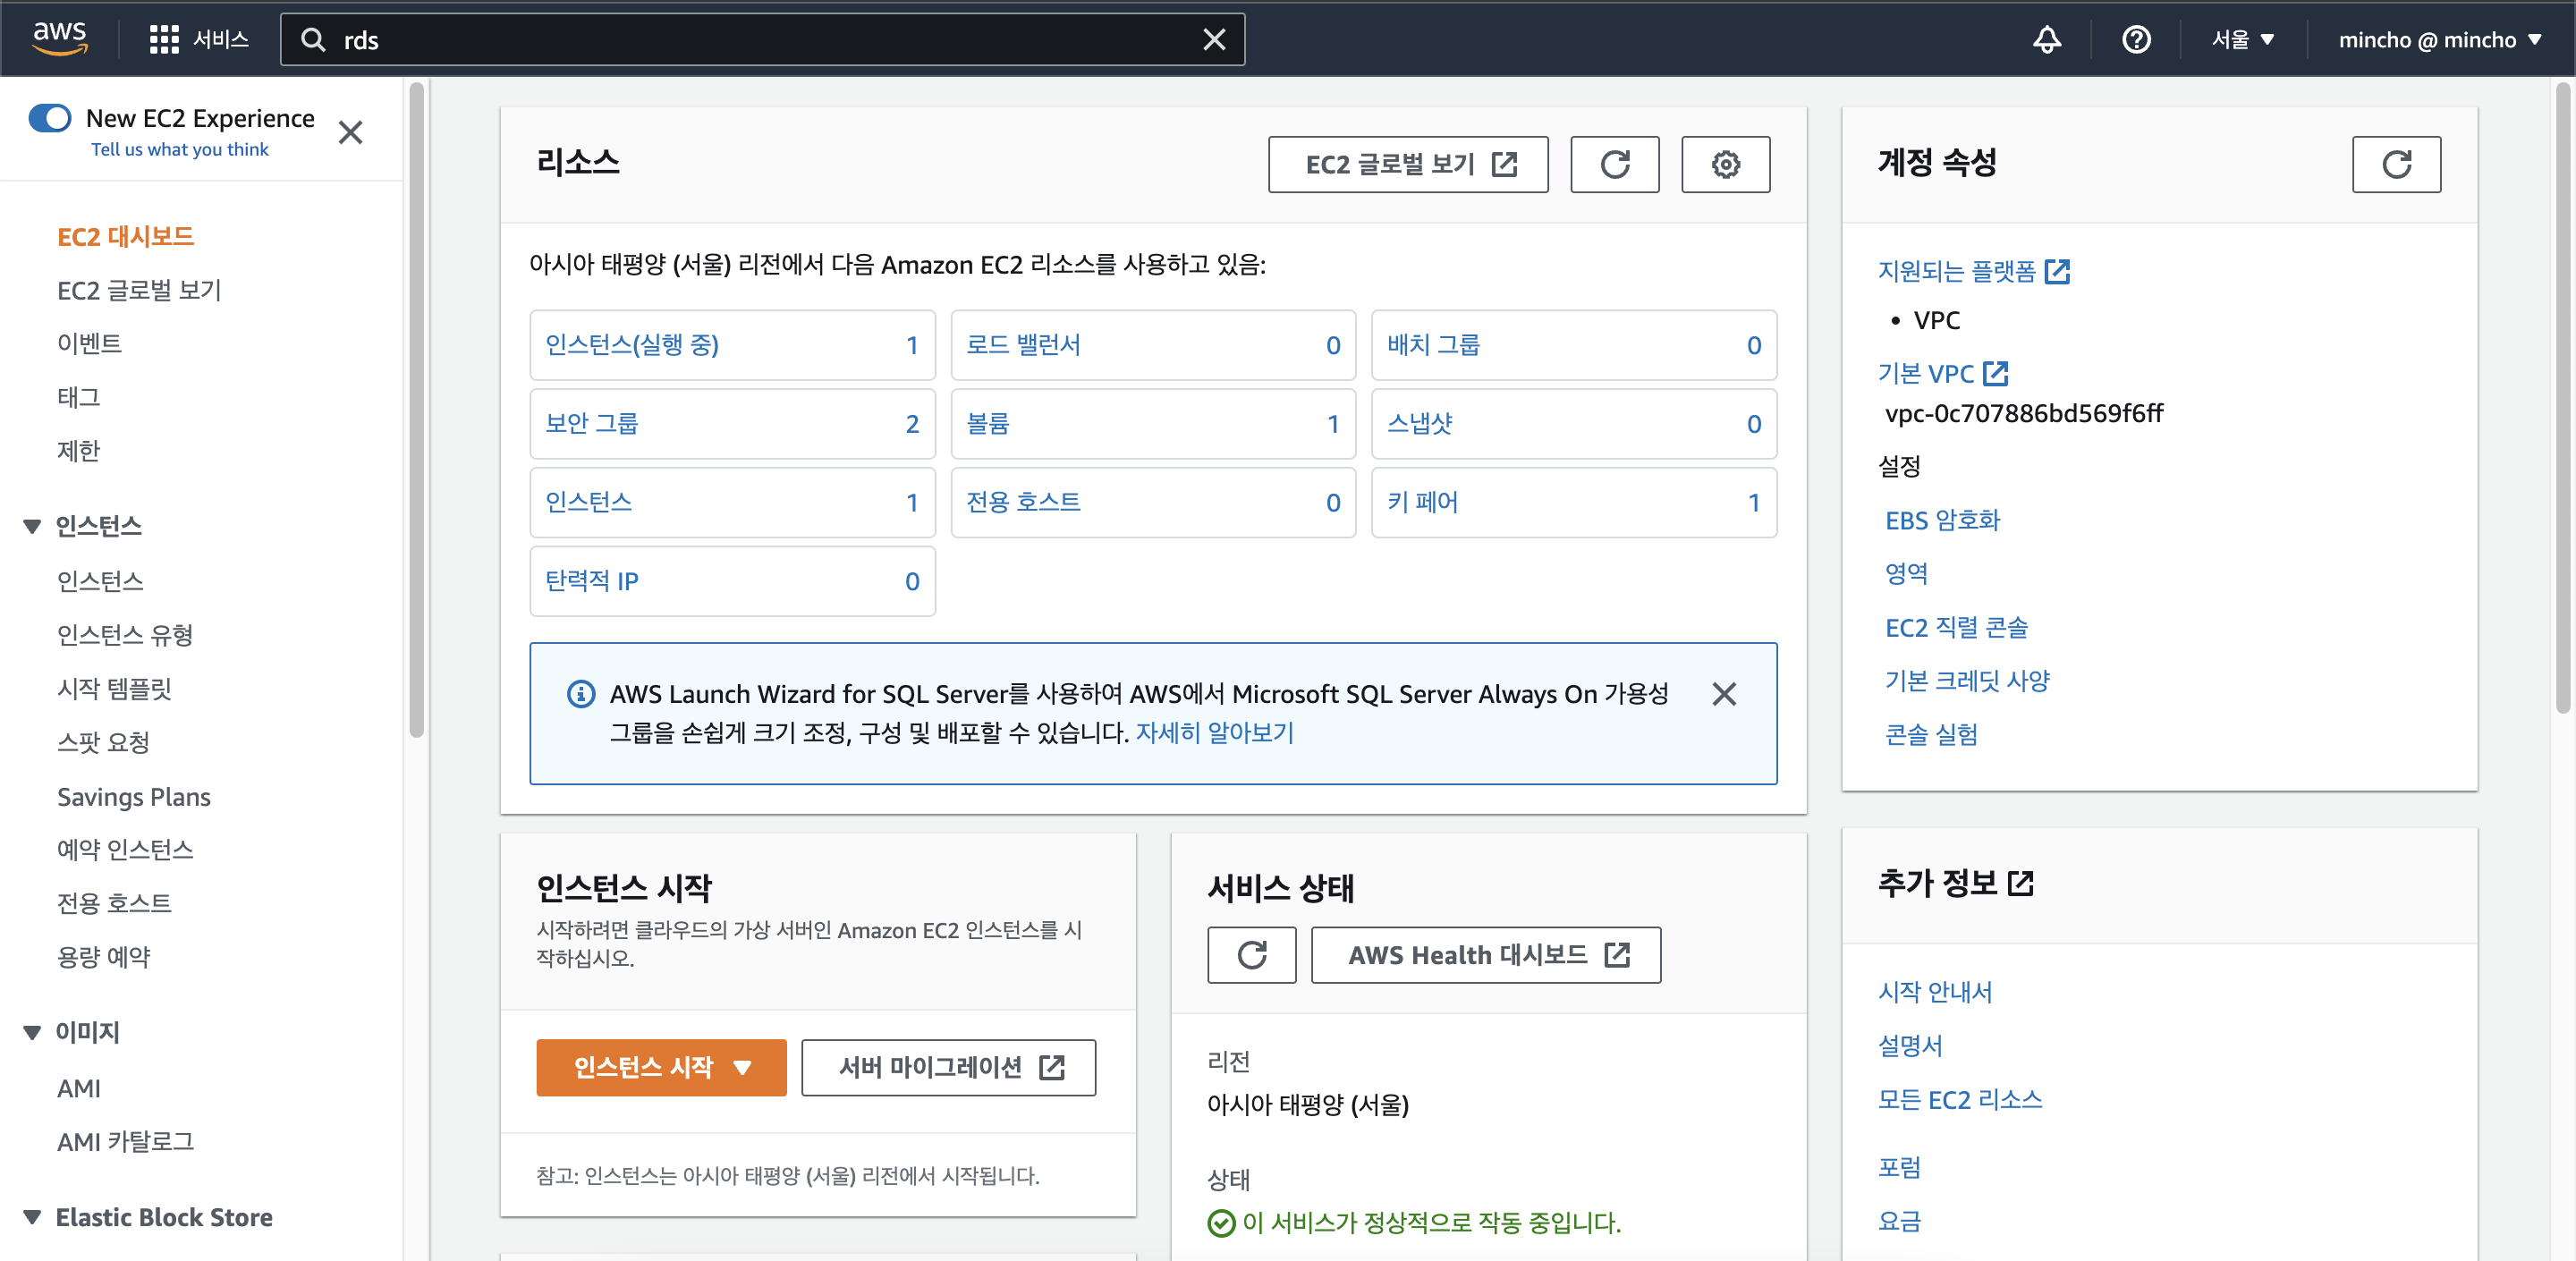Image resolution: width=2576 pixels, height=1261 pixels.
Task: Open the 볼륨 resource tile
Action: (1153, 424)
